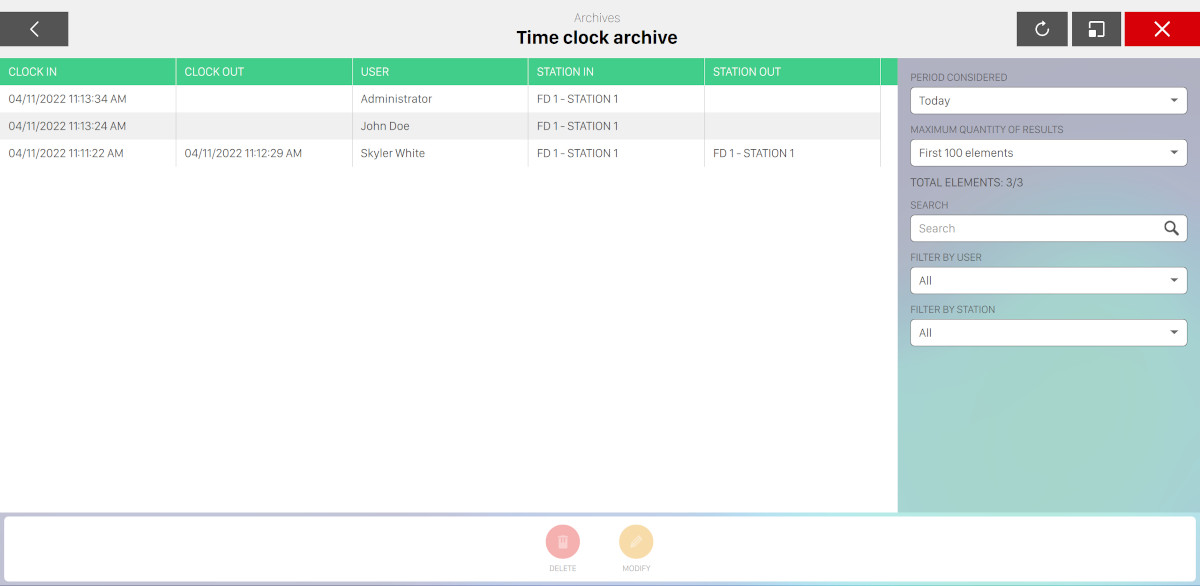Click the Modify pencil icon
The height and width of the screenshot is (586, 1200).
636,542
